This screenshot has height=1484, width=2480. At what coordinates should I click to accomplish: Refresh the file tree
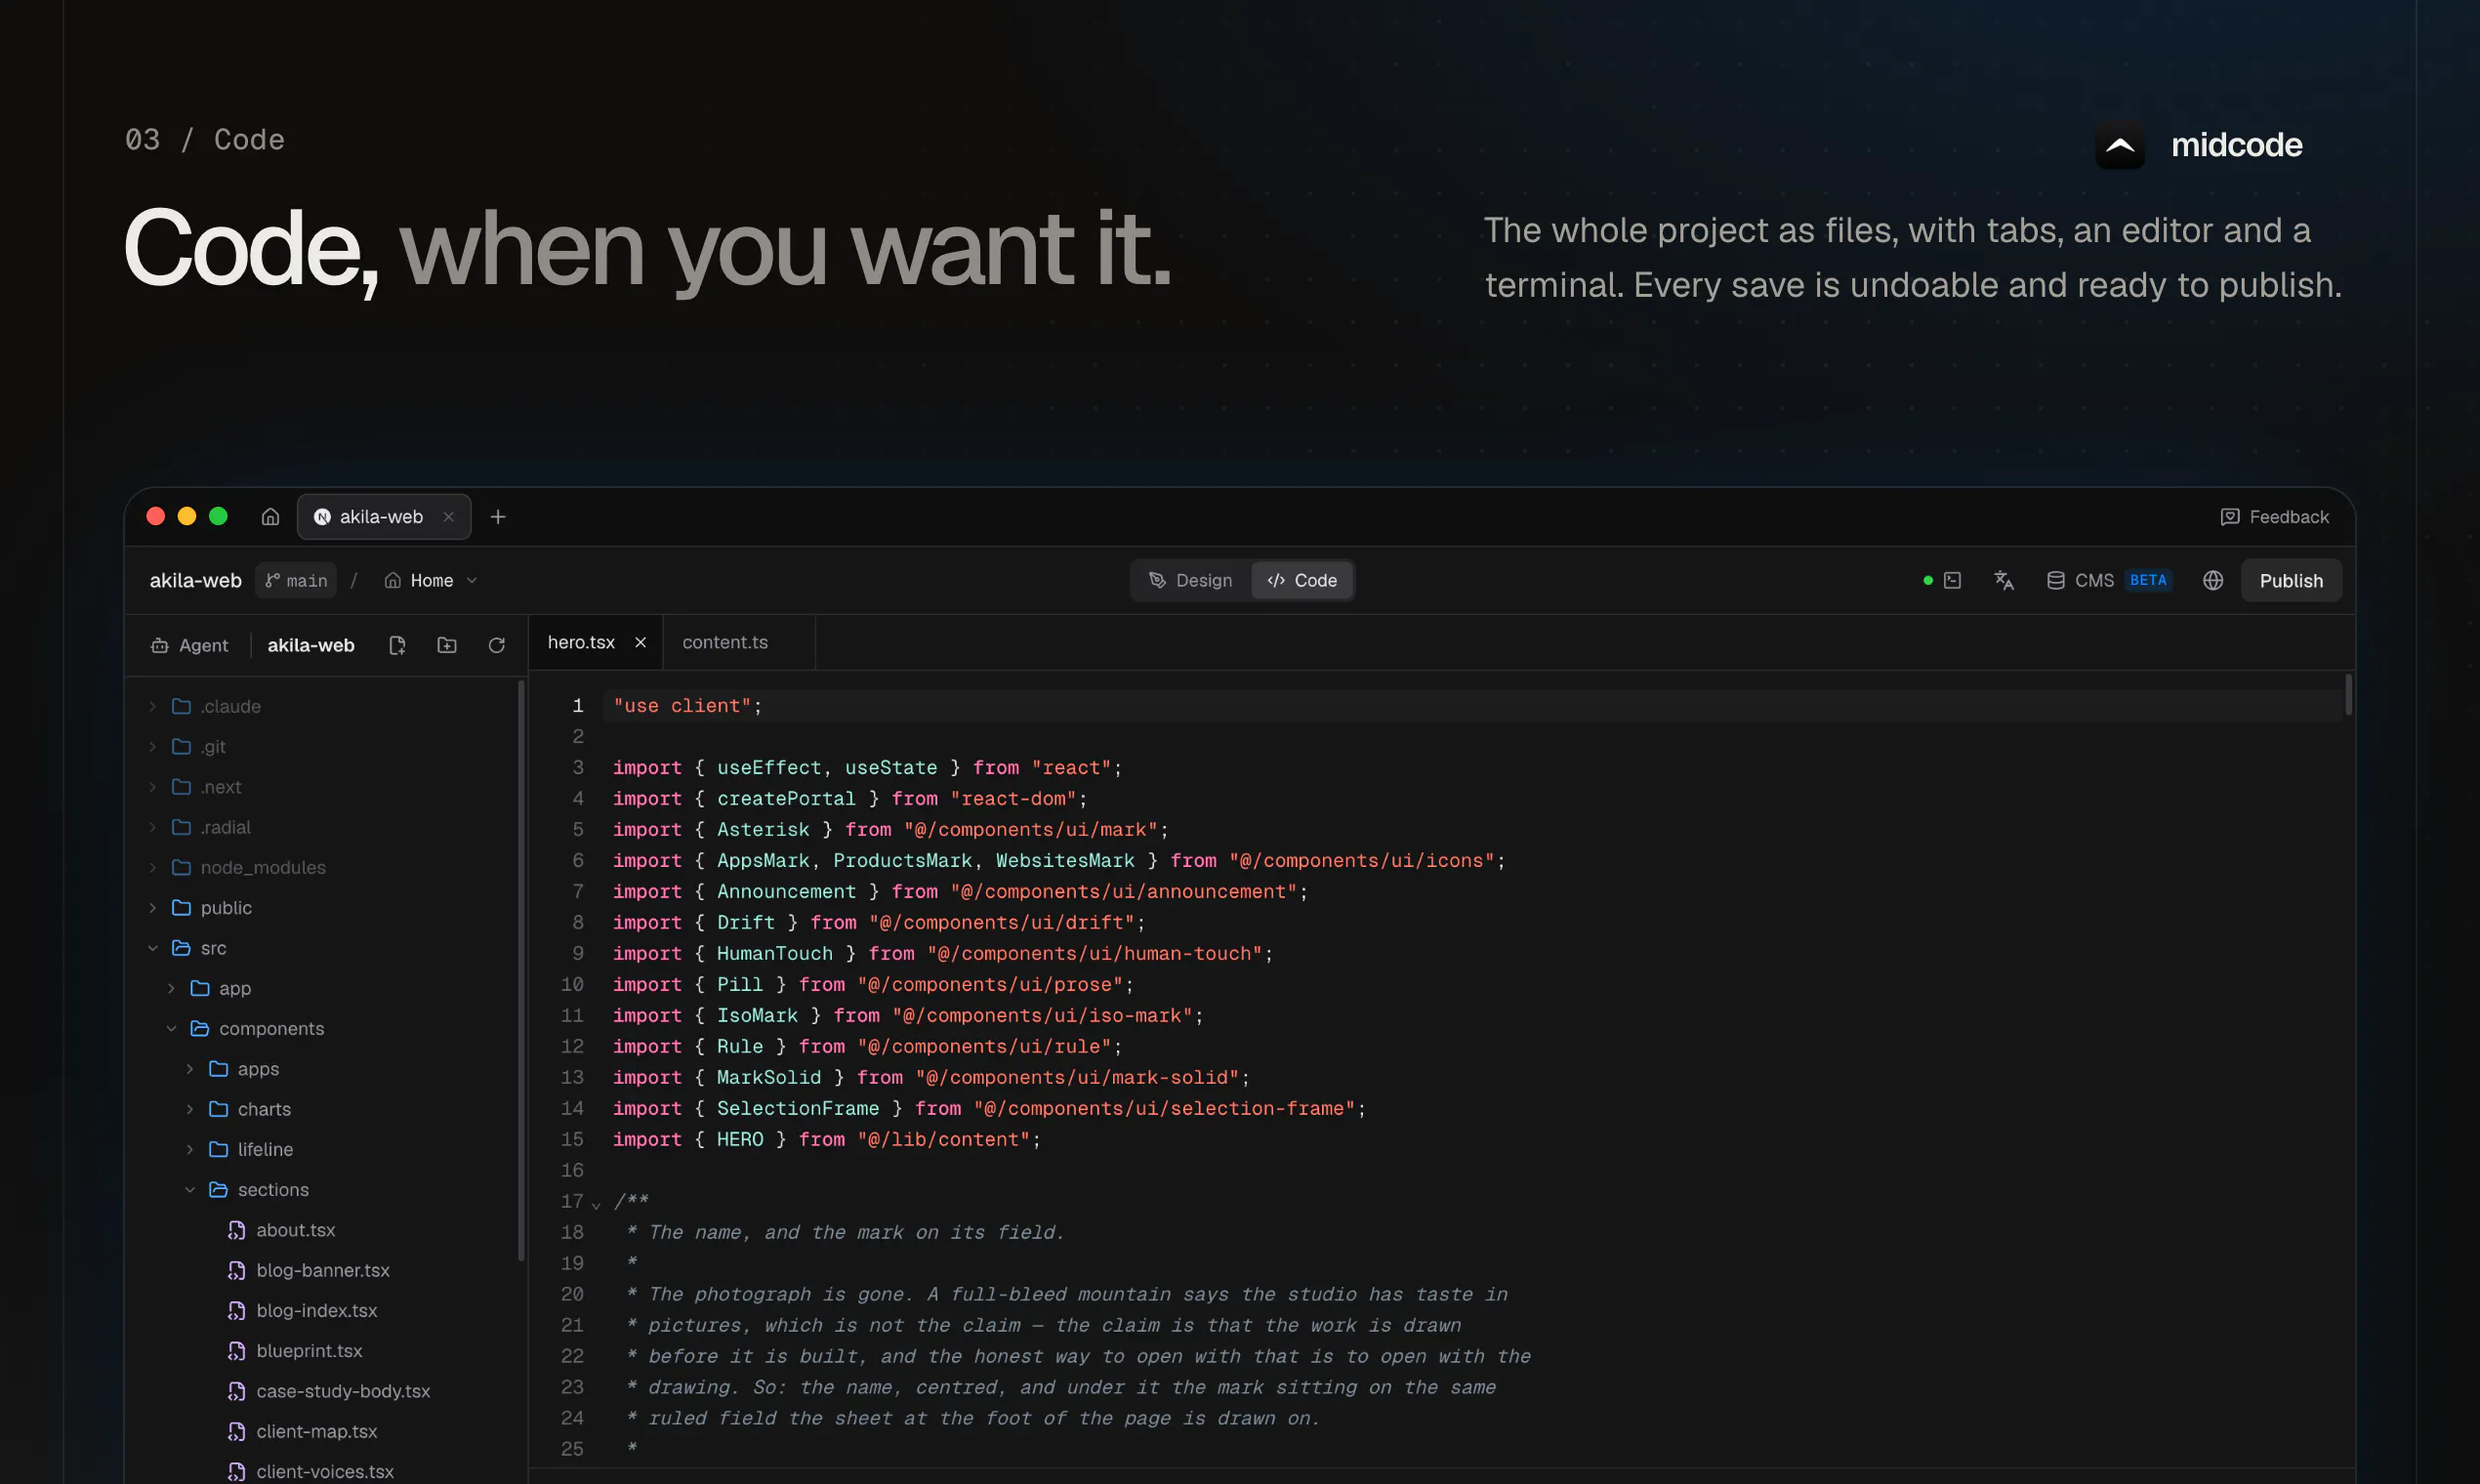click(x=497, y=646)
